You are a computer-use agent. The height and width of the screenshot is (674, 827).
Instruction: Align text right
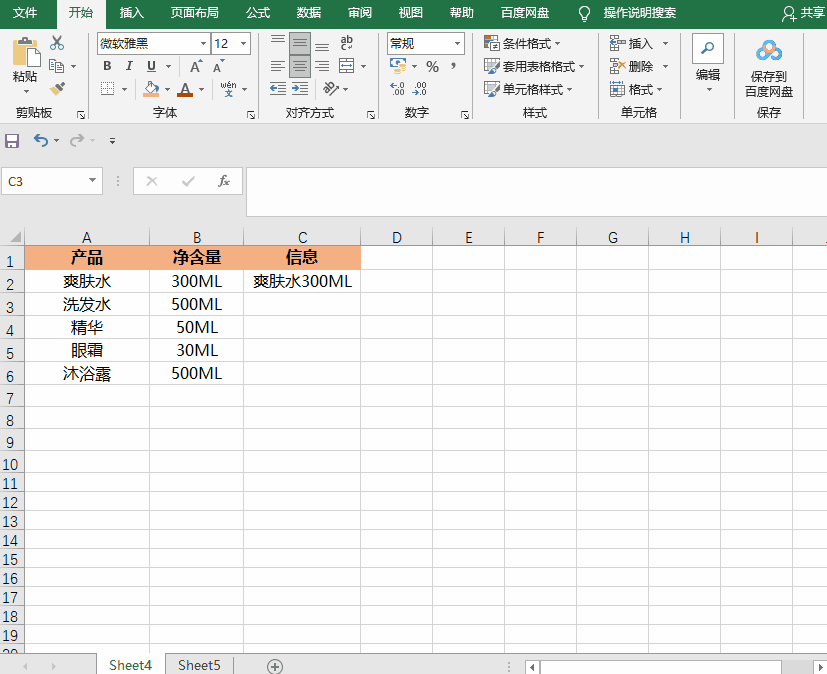point(322,66)
